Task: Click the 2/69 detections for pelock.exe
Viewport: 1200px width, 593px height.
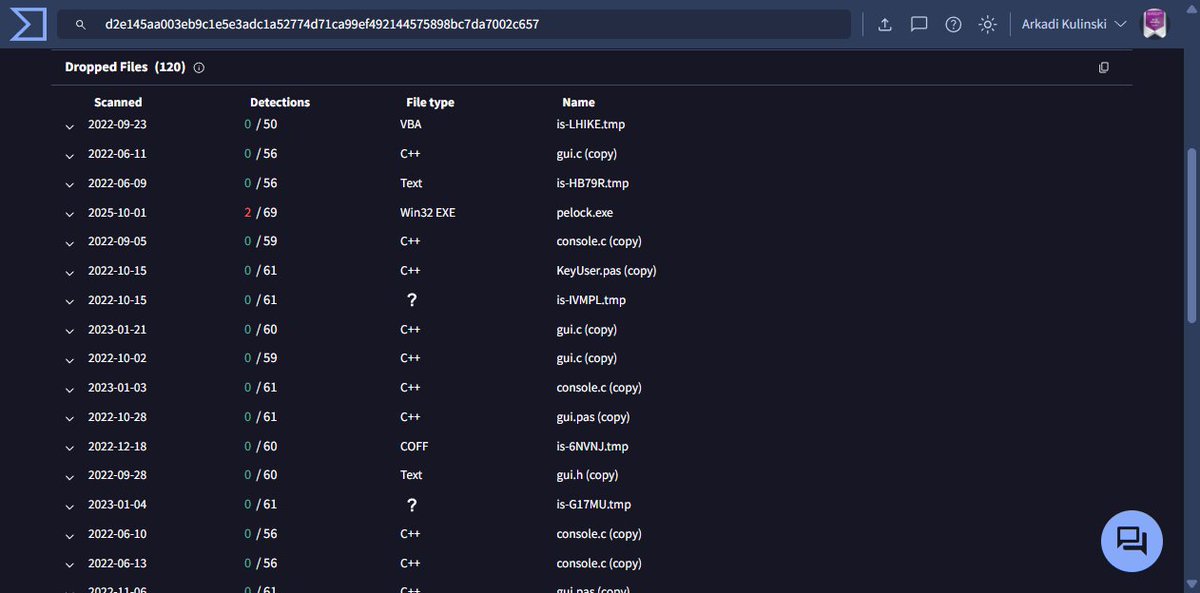Action: [259, 212]
